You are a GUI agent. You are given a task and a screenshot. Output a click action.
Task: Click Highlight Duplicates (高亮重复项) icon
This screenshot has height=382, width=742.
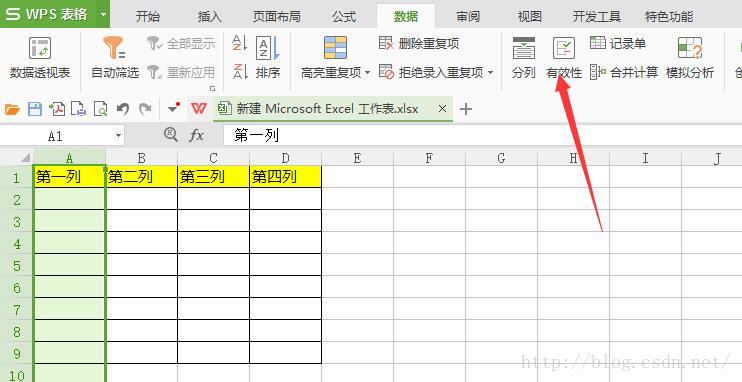point(336,47)
